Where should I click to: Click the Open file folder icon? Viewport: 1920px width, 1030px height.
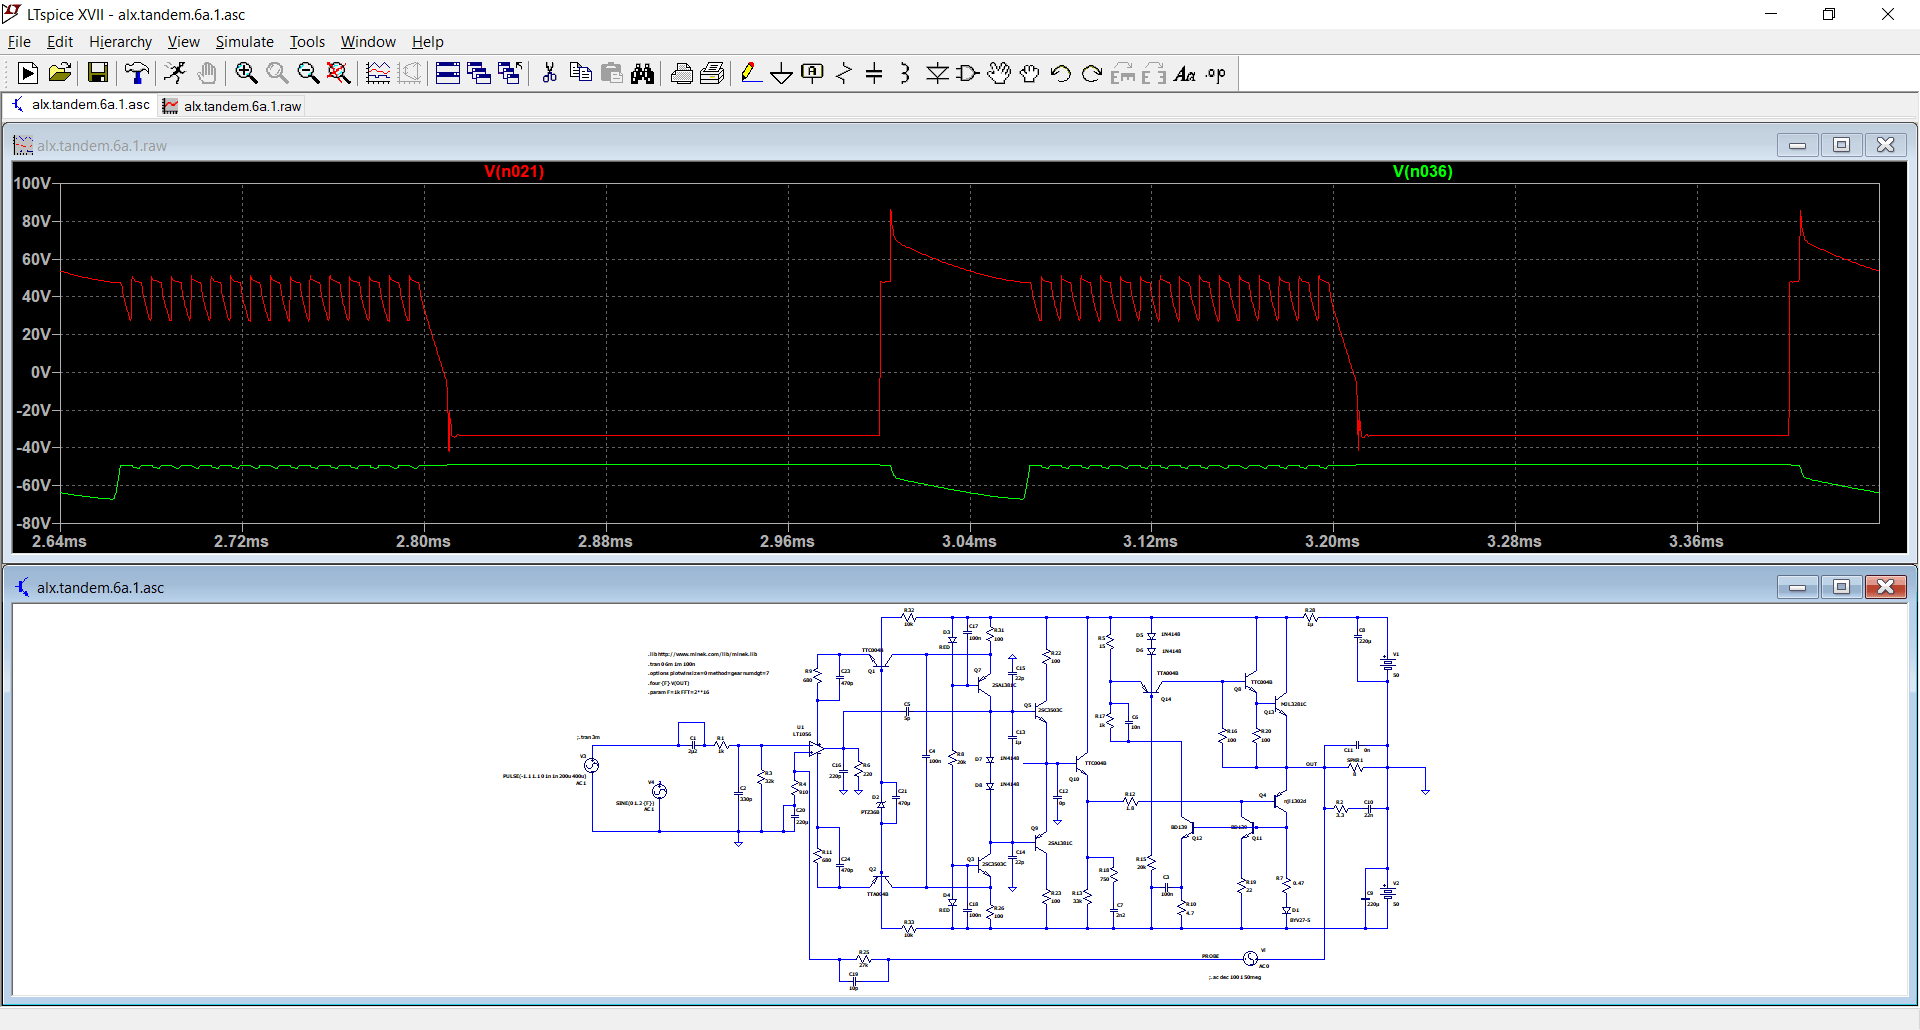[x=60, y=73]
